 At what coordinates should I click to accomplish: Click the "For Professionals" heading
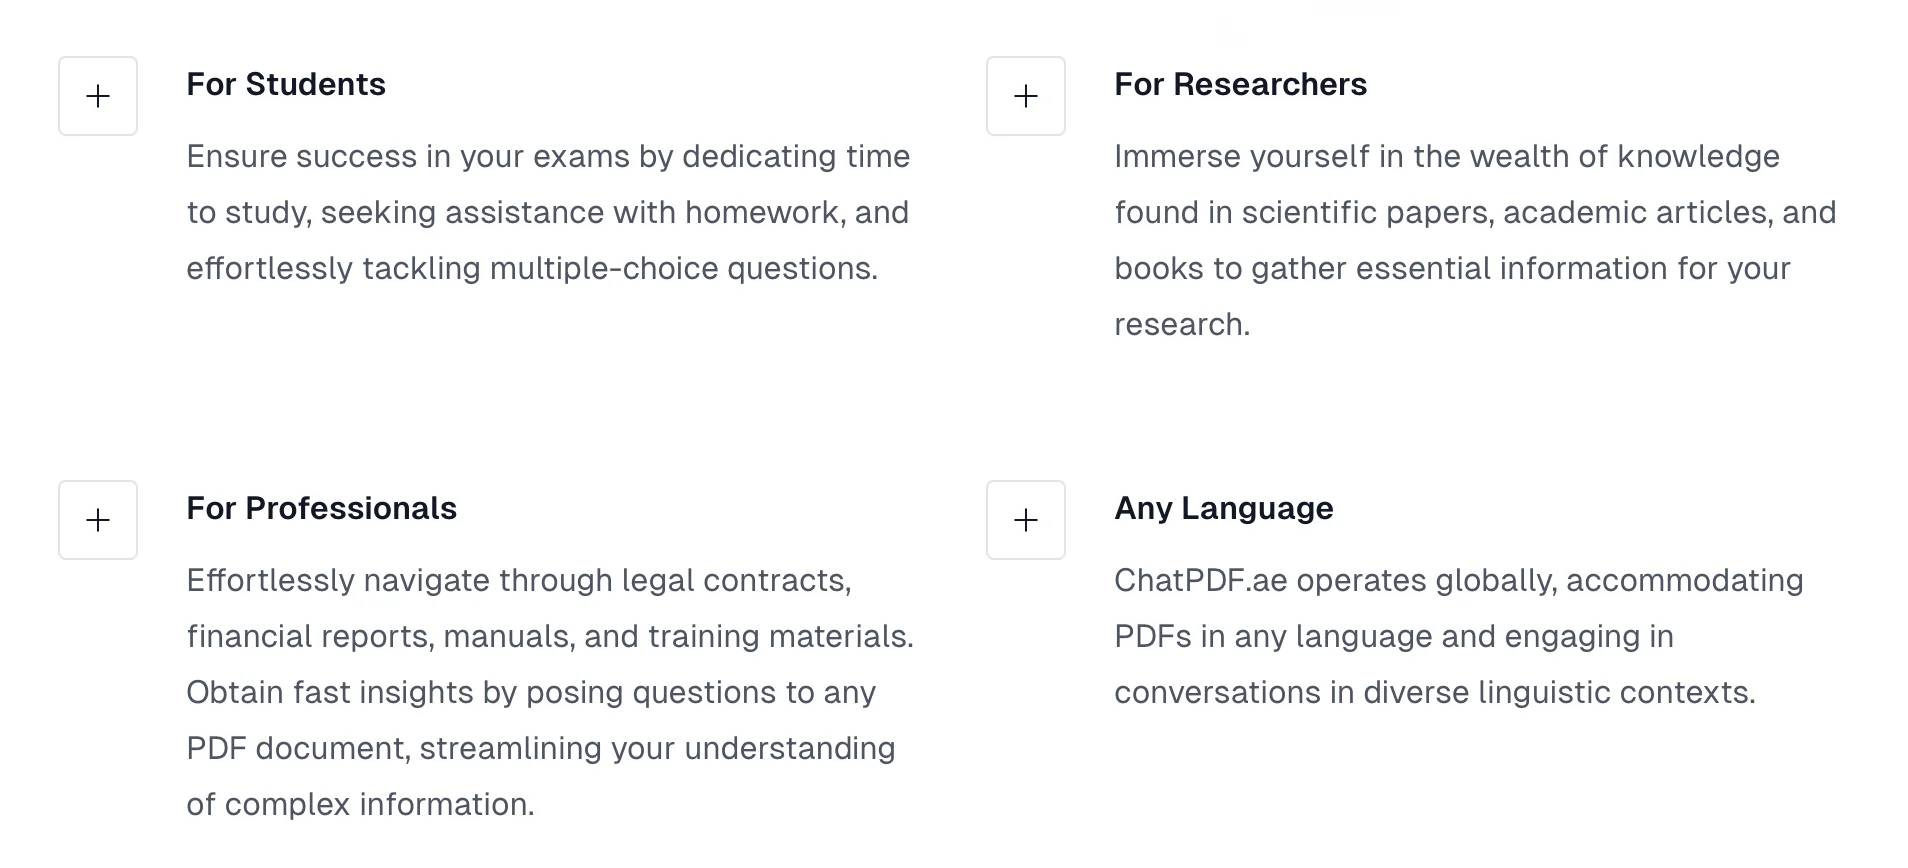(321, 509)
